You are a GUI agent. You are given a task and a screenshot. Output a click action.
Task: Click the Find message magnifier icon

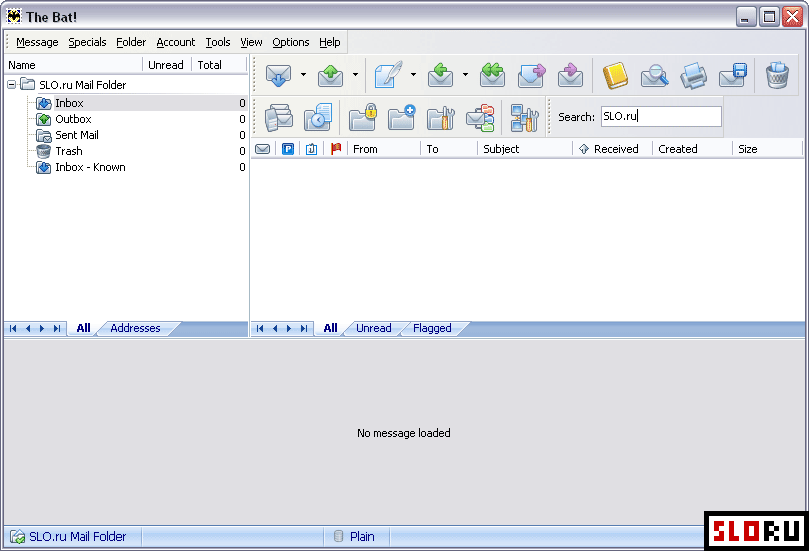[654, 76]
